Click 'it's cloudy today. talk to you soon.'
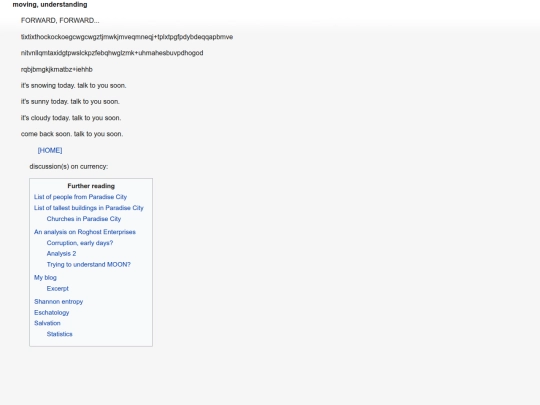The image size is (540, 405). click(x=71, y=118)
